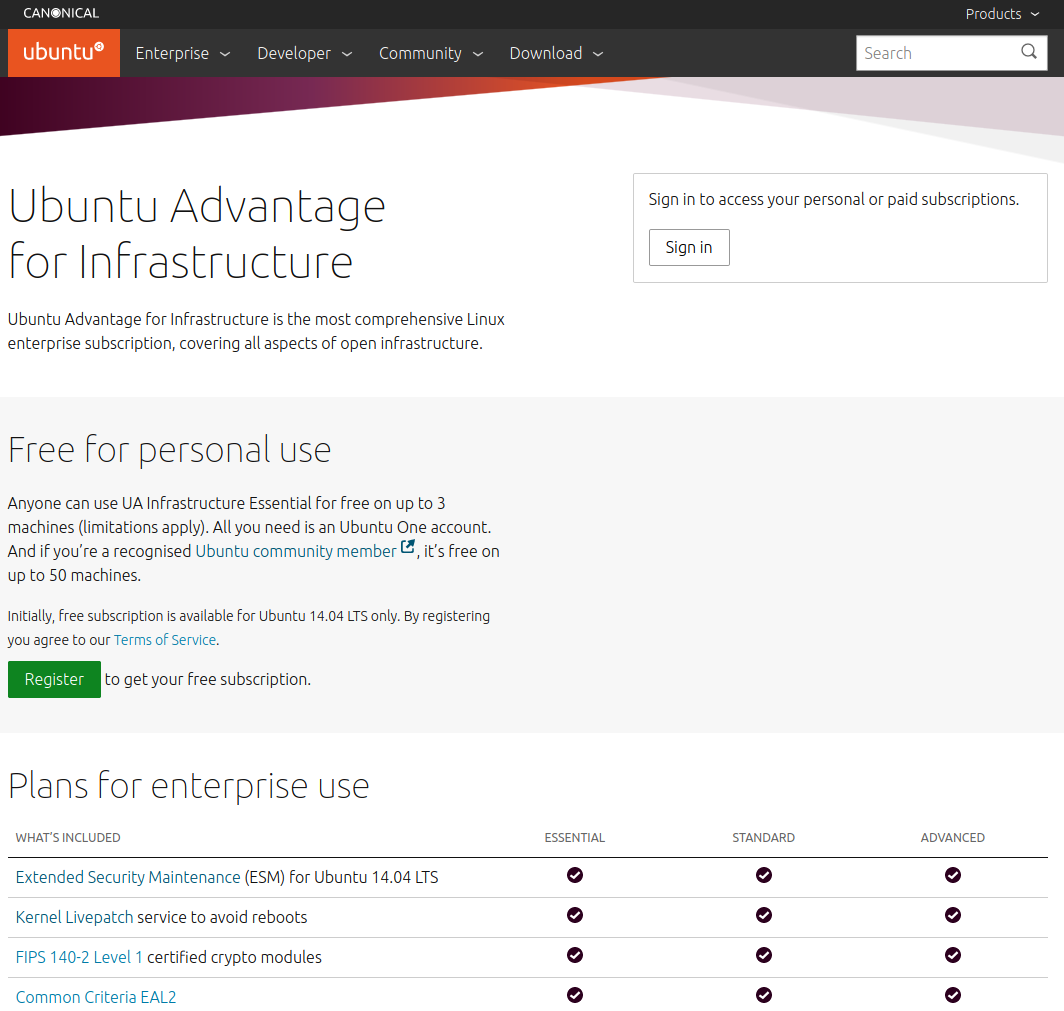
Task: Click Kernel Livepatch checkmark under Advanced
Action: click(x=953, y=915)
